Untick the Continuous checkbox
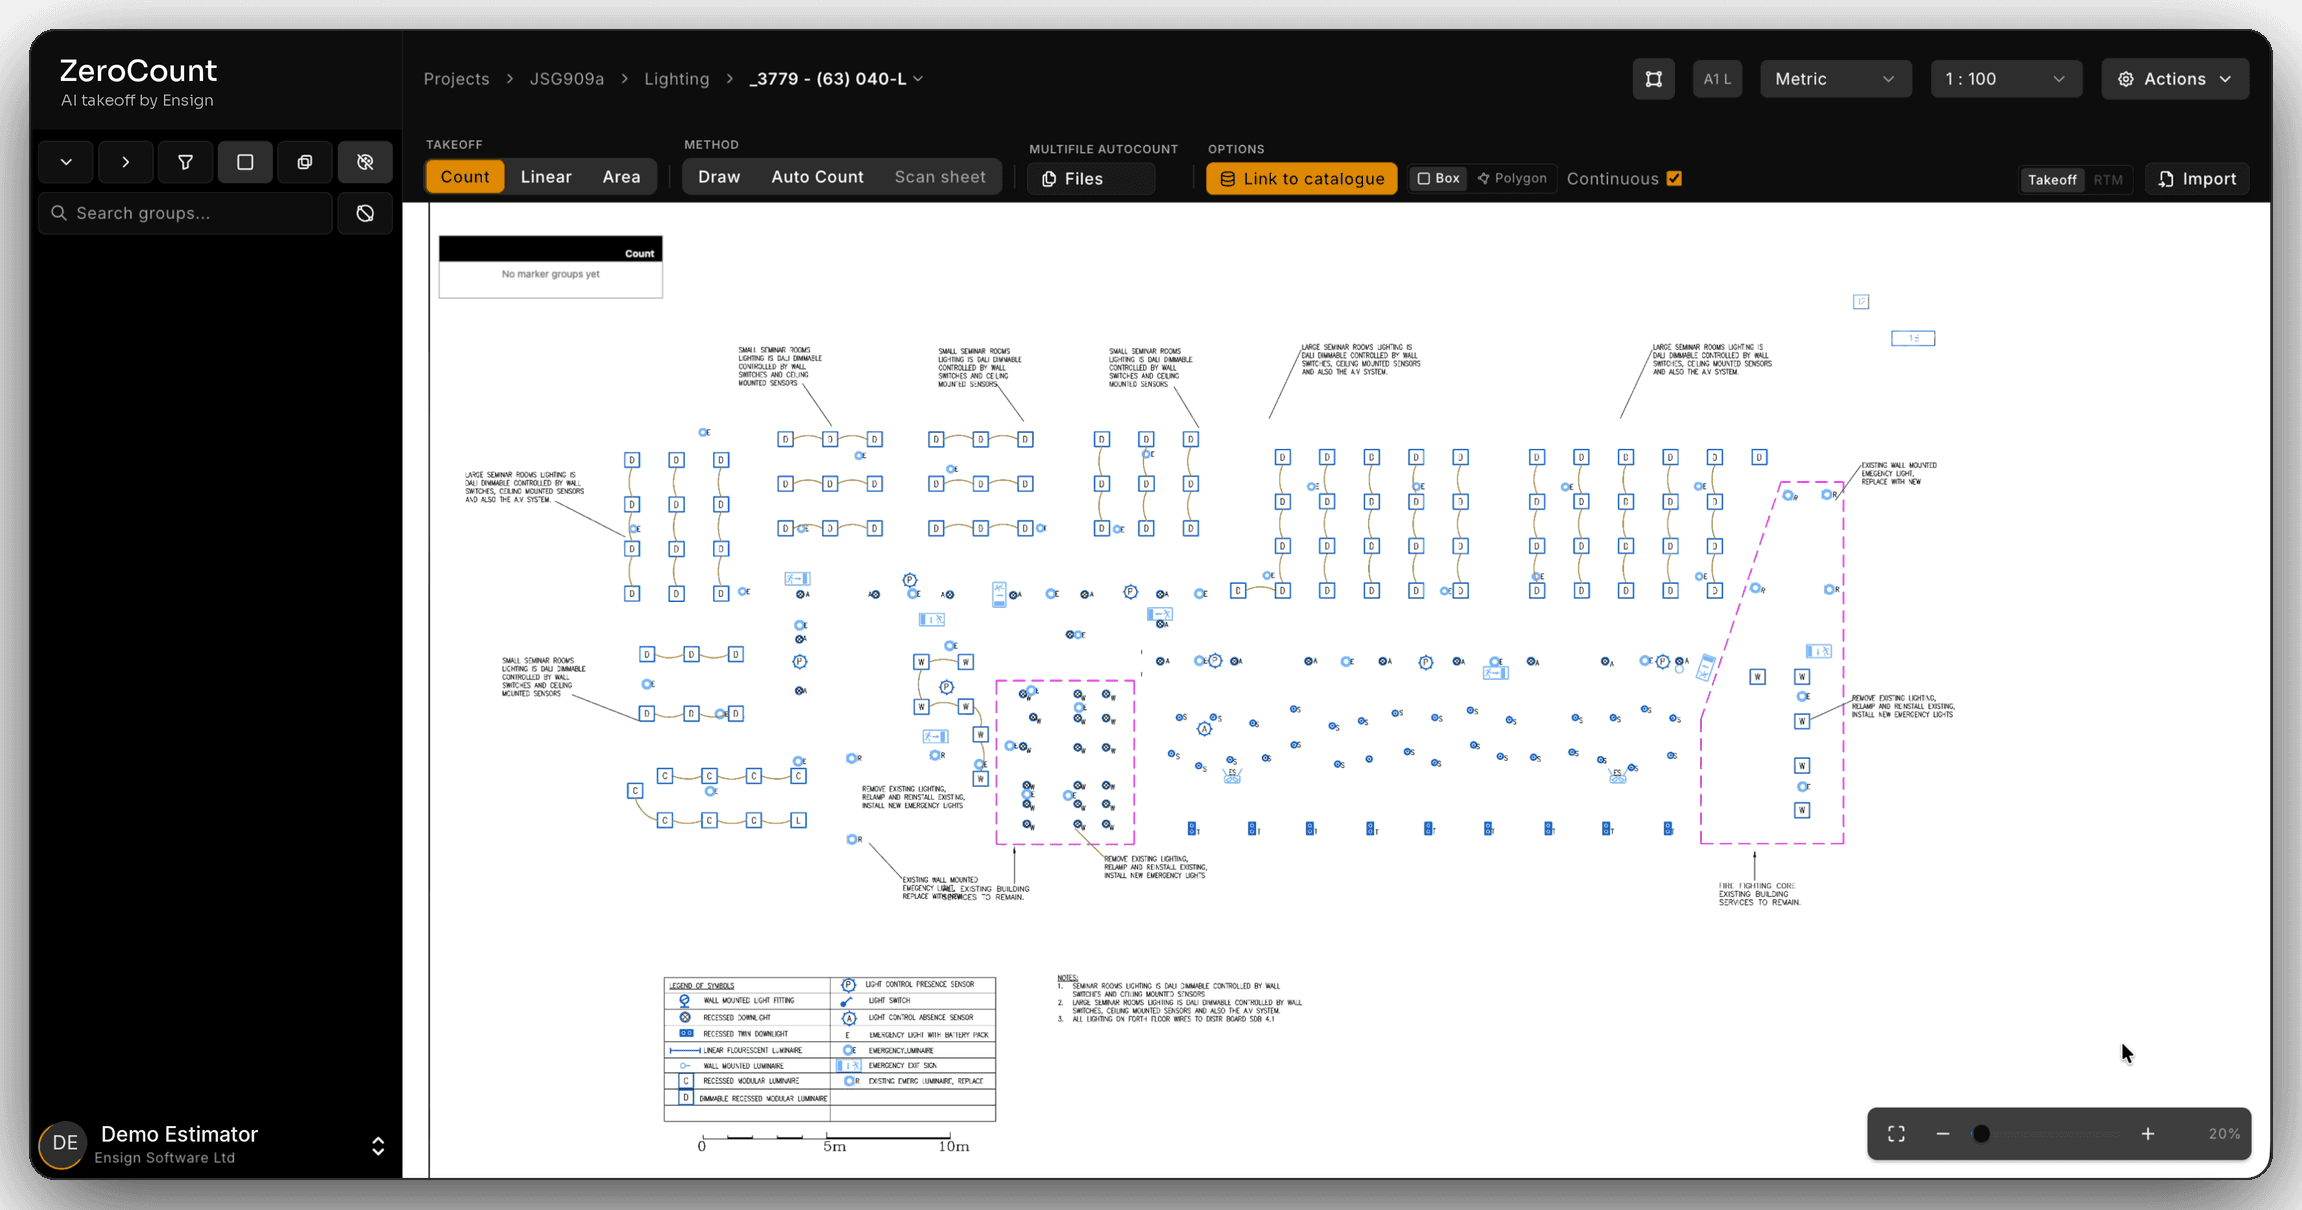 click(x=1674, y=178)
